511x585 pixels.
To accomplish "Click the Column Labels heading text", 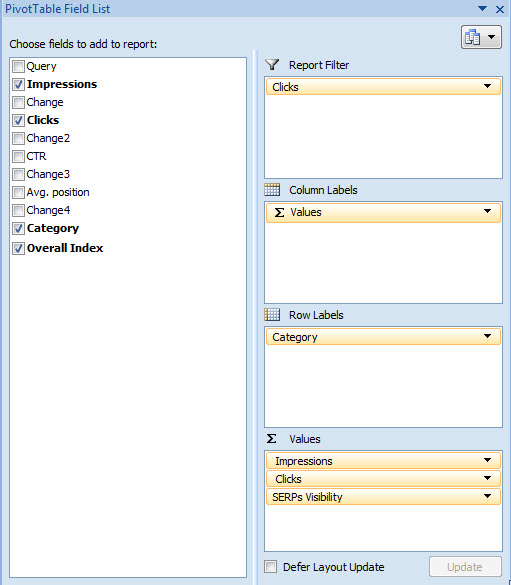I will [323, 190].
